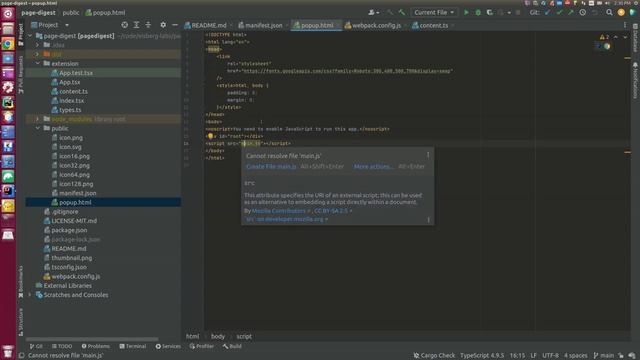Open the TODO tool window
This screenshot has height=360, width=640.
coord(62,346)
